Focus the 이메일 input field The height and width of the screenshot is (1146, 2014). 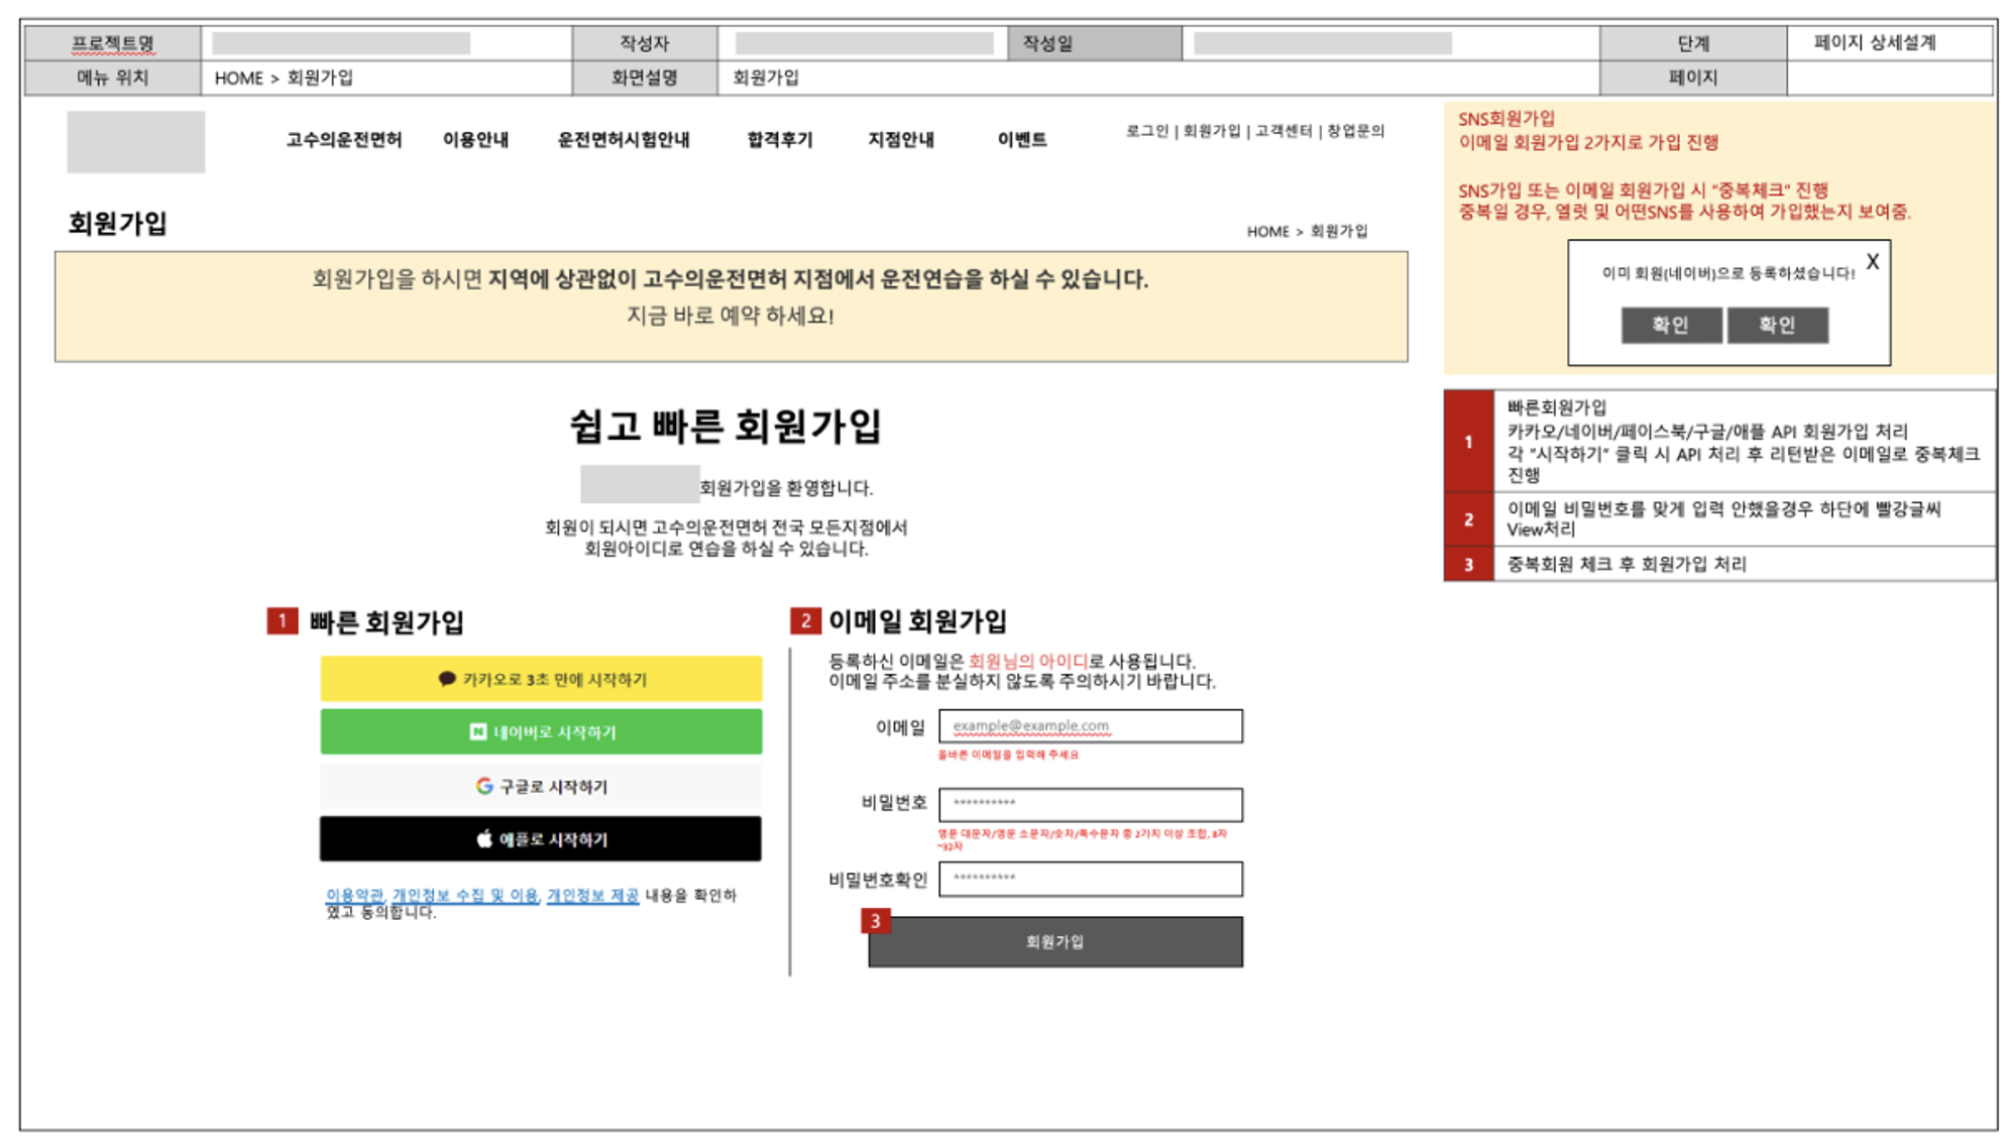(x=1090, y=726)
